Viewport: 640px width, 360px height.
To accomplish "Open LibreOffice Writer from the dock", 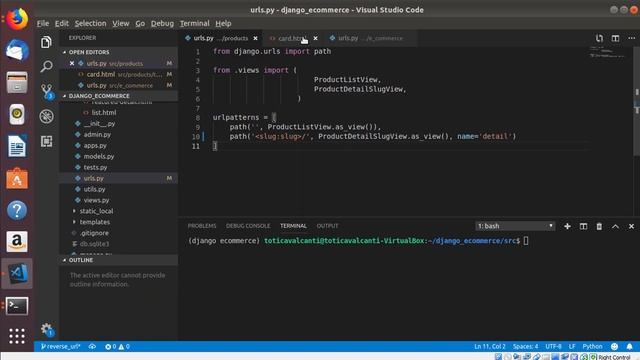I will click(x=17, y=146).
